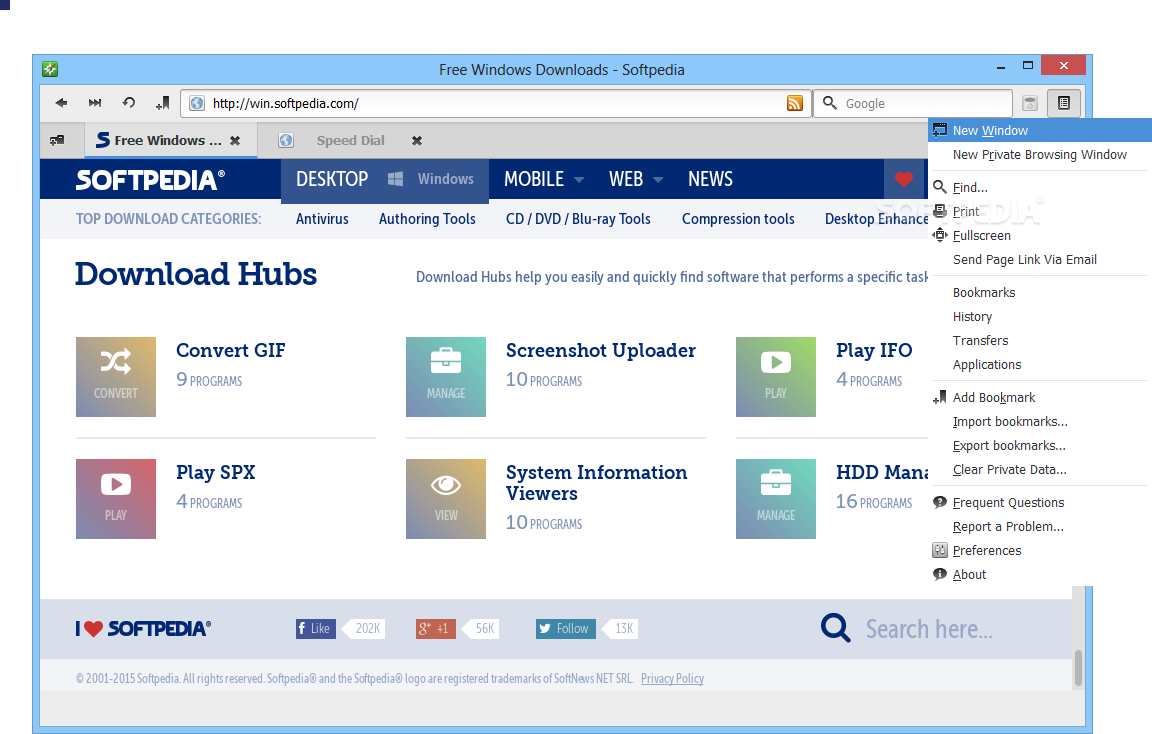The width and height of the screenshot is (1152, 734).
Task: Choose Export bookmarks... menu entry
Action: click(1040, 445)
